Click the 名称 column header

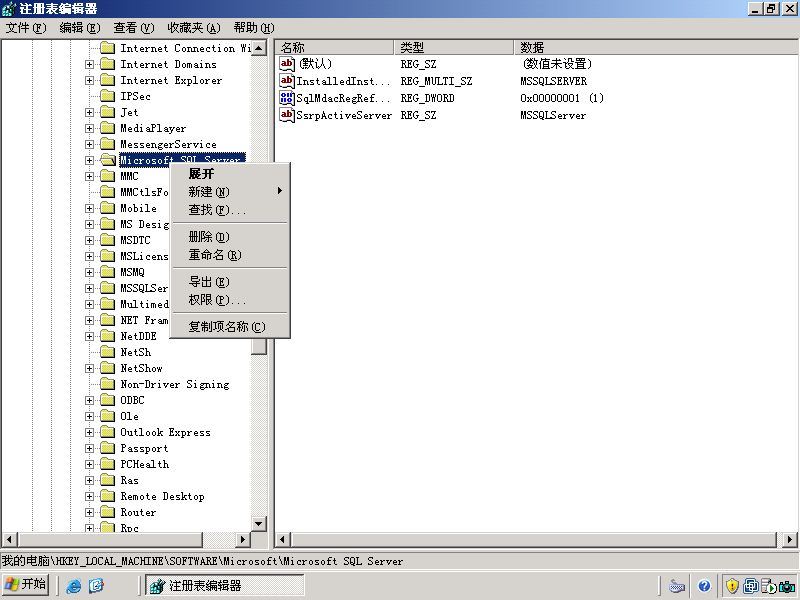click(335, 47)
